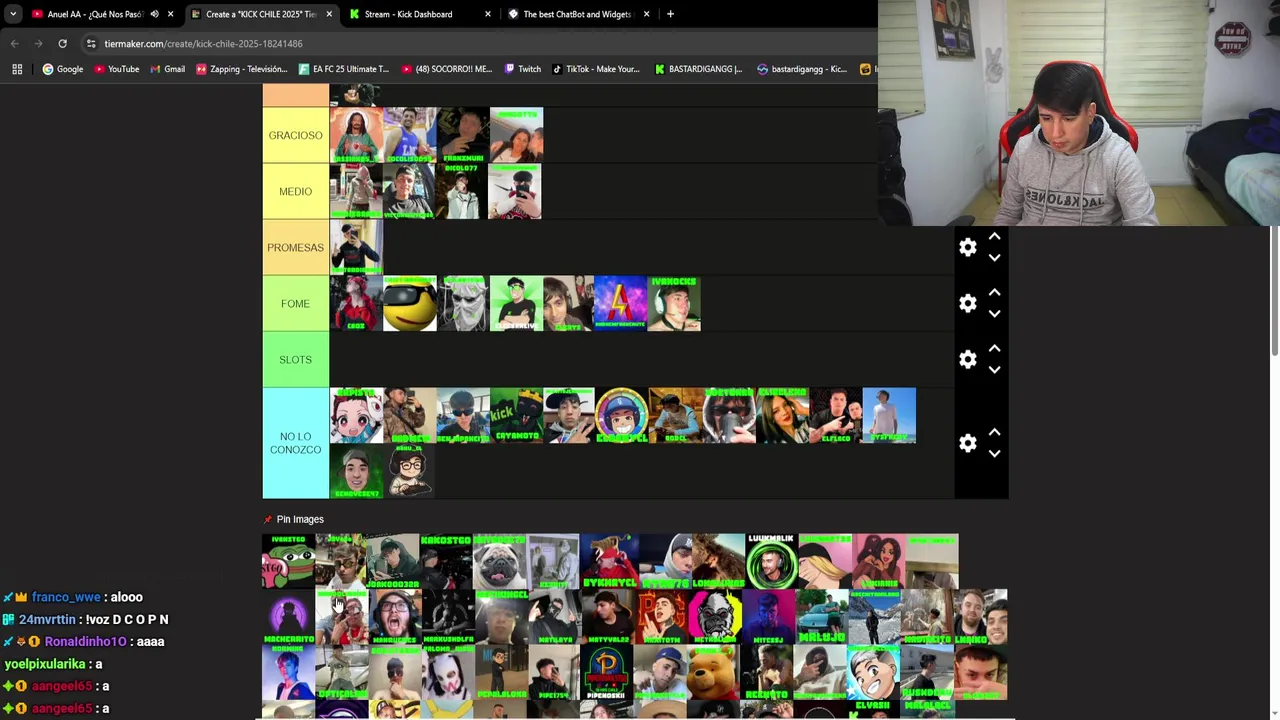Viewport: 1280px width, 720px height.
Task: Move SLOTS tier up with arrow
Action: tap(994, 349)
